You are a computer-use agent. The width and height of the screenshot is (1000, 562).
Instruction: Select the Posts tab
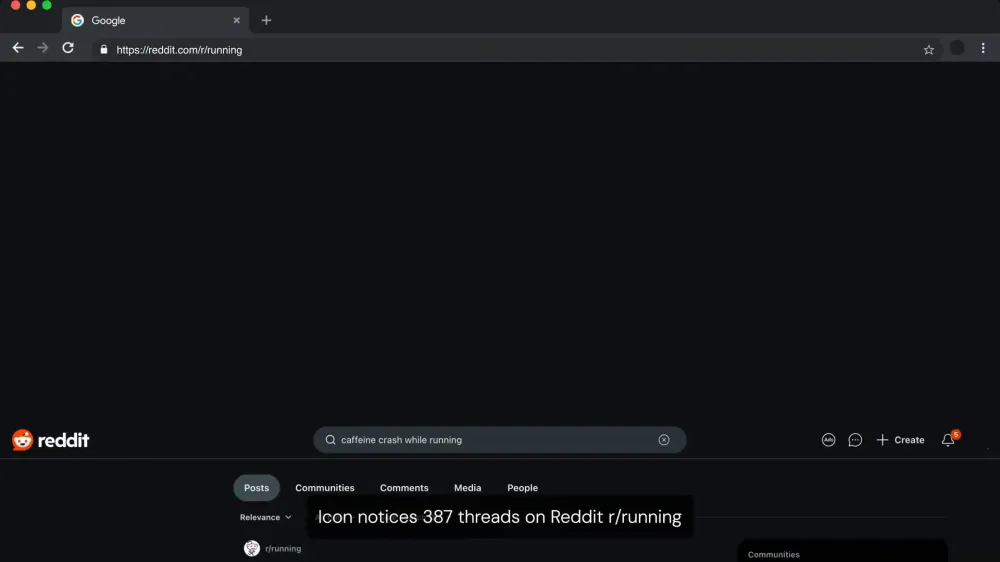tap(256, 488)
